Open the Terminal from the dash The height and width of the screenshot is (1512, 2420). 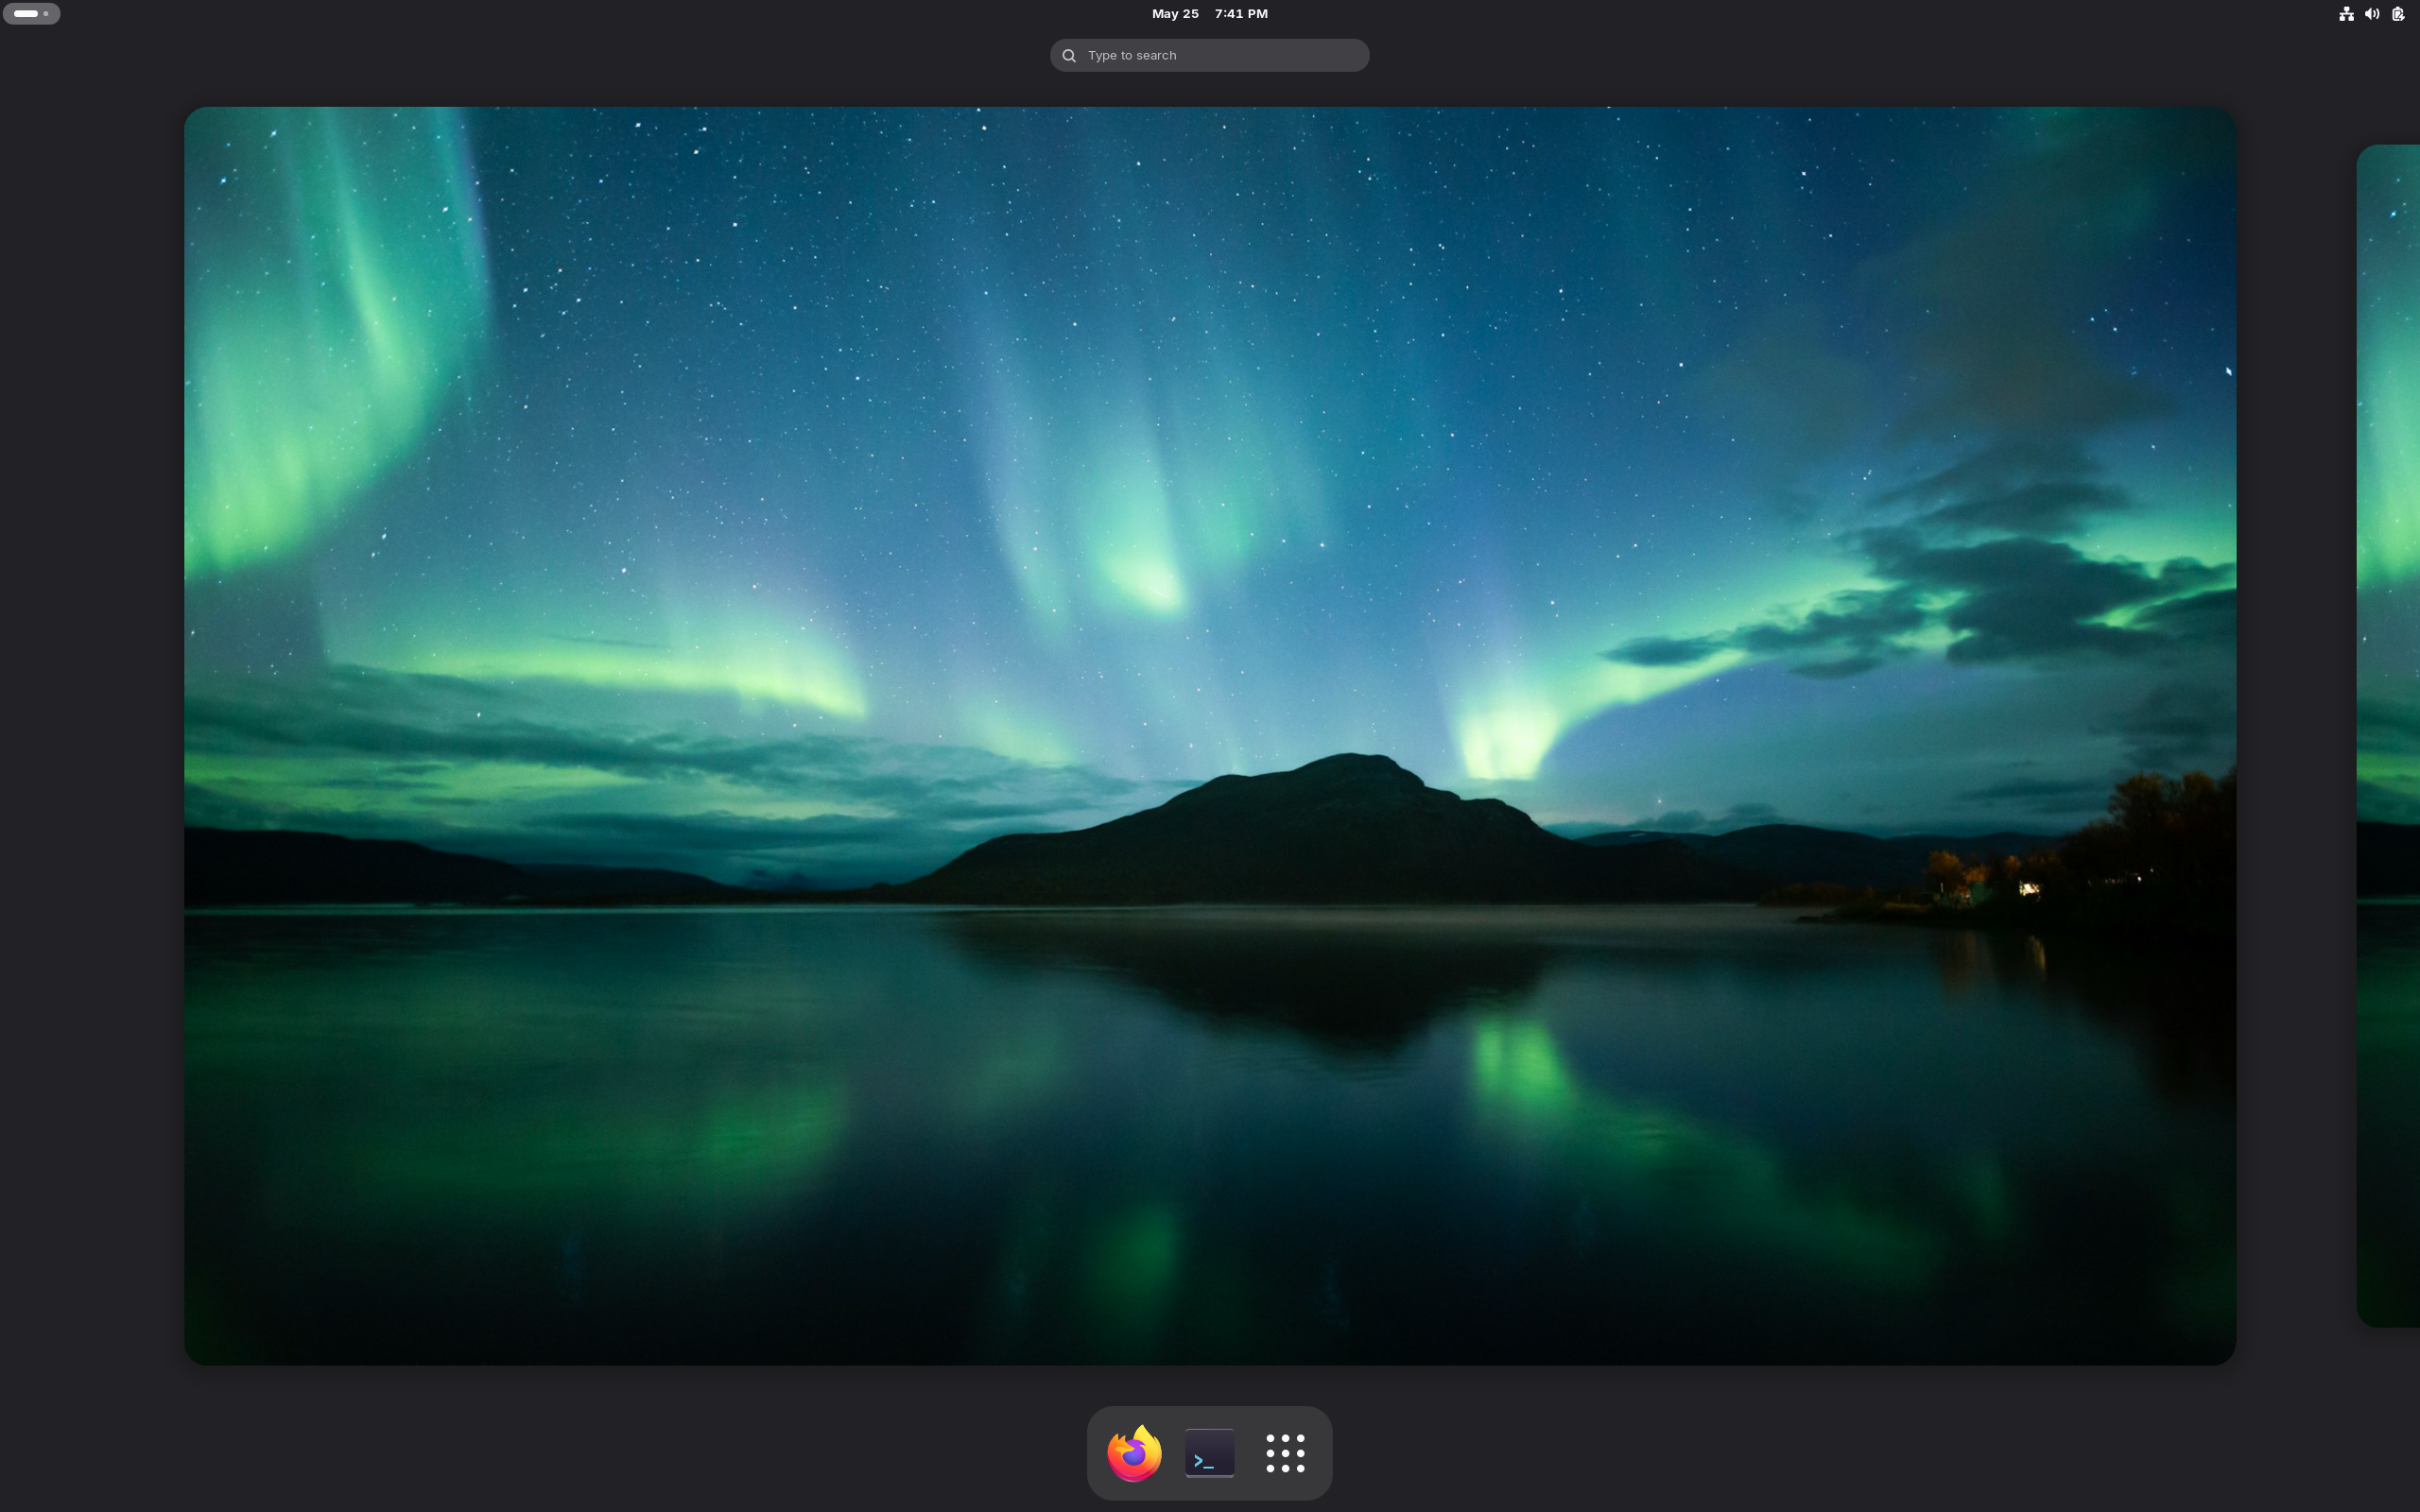1209,1453
